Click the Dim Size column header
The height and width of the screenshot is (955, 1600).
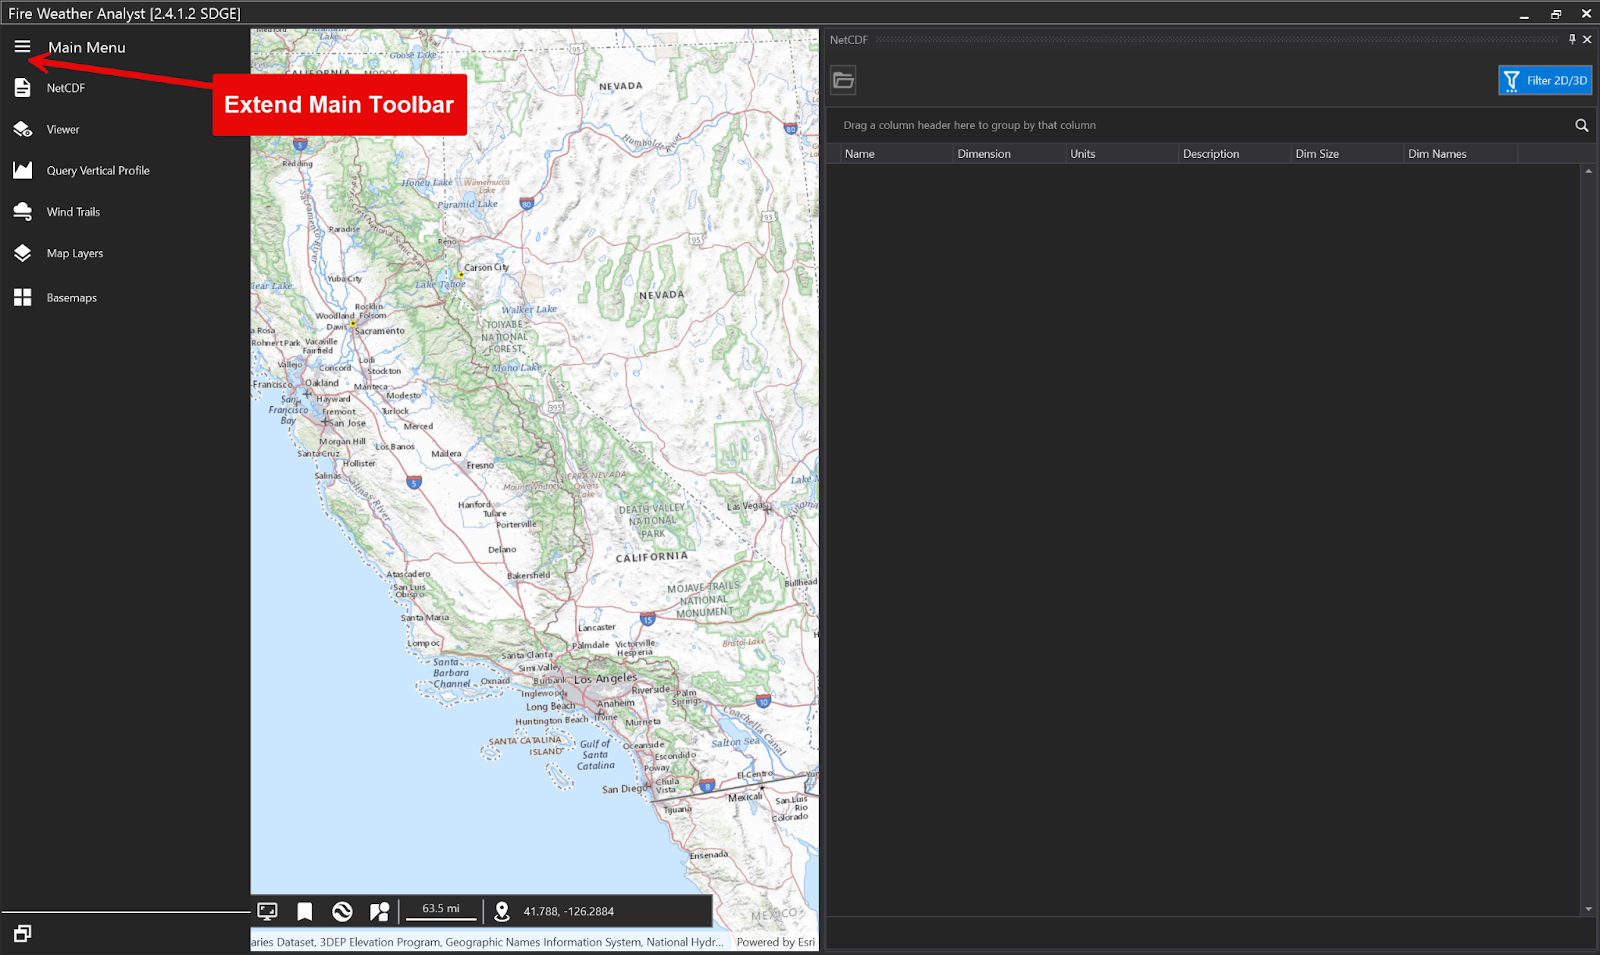(1317, 154)
